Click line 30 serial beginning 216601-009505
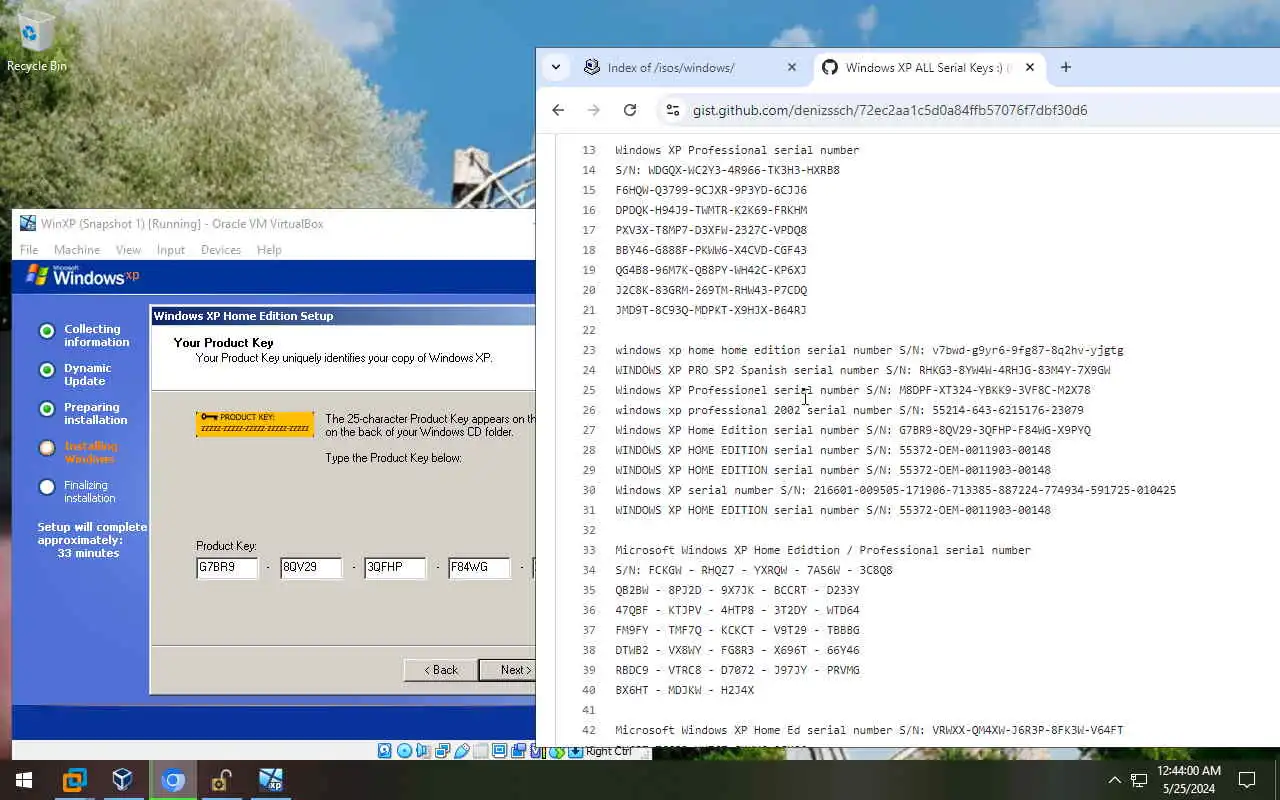 pos(995,490)
